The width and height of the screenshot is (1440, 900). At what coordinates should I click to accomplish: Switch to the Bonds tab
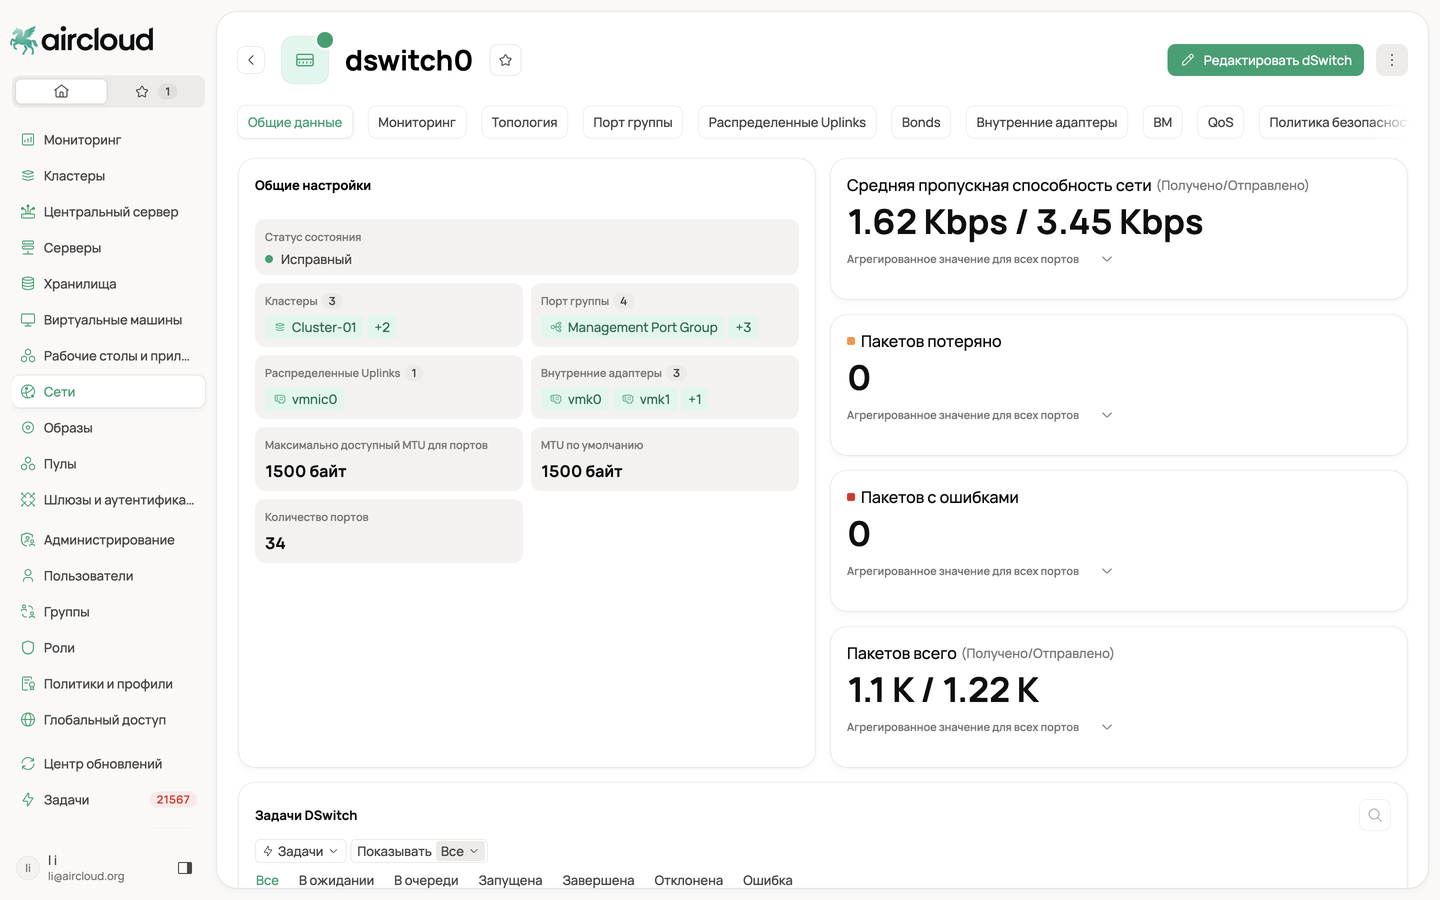pos(921,122)
